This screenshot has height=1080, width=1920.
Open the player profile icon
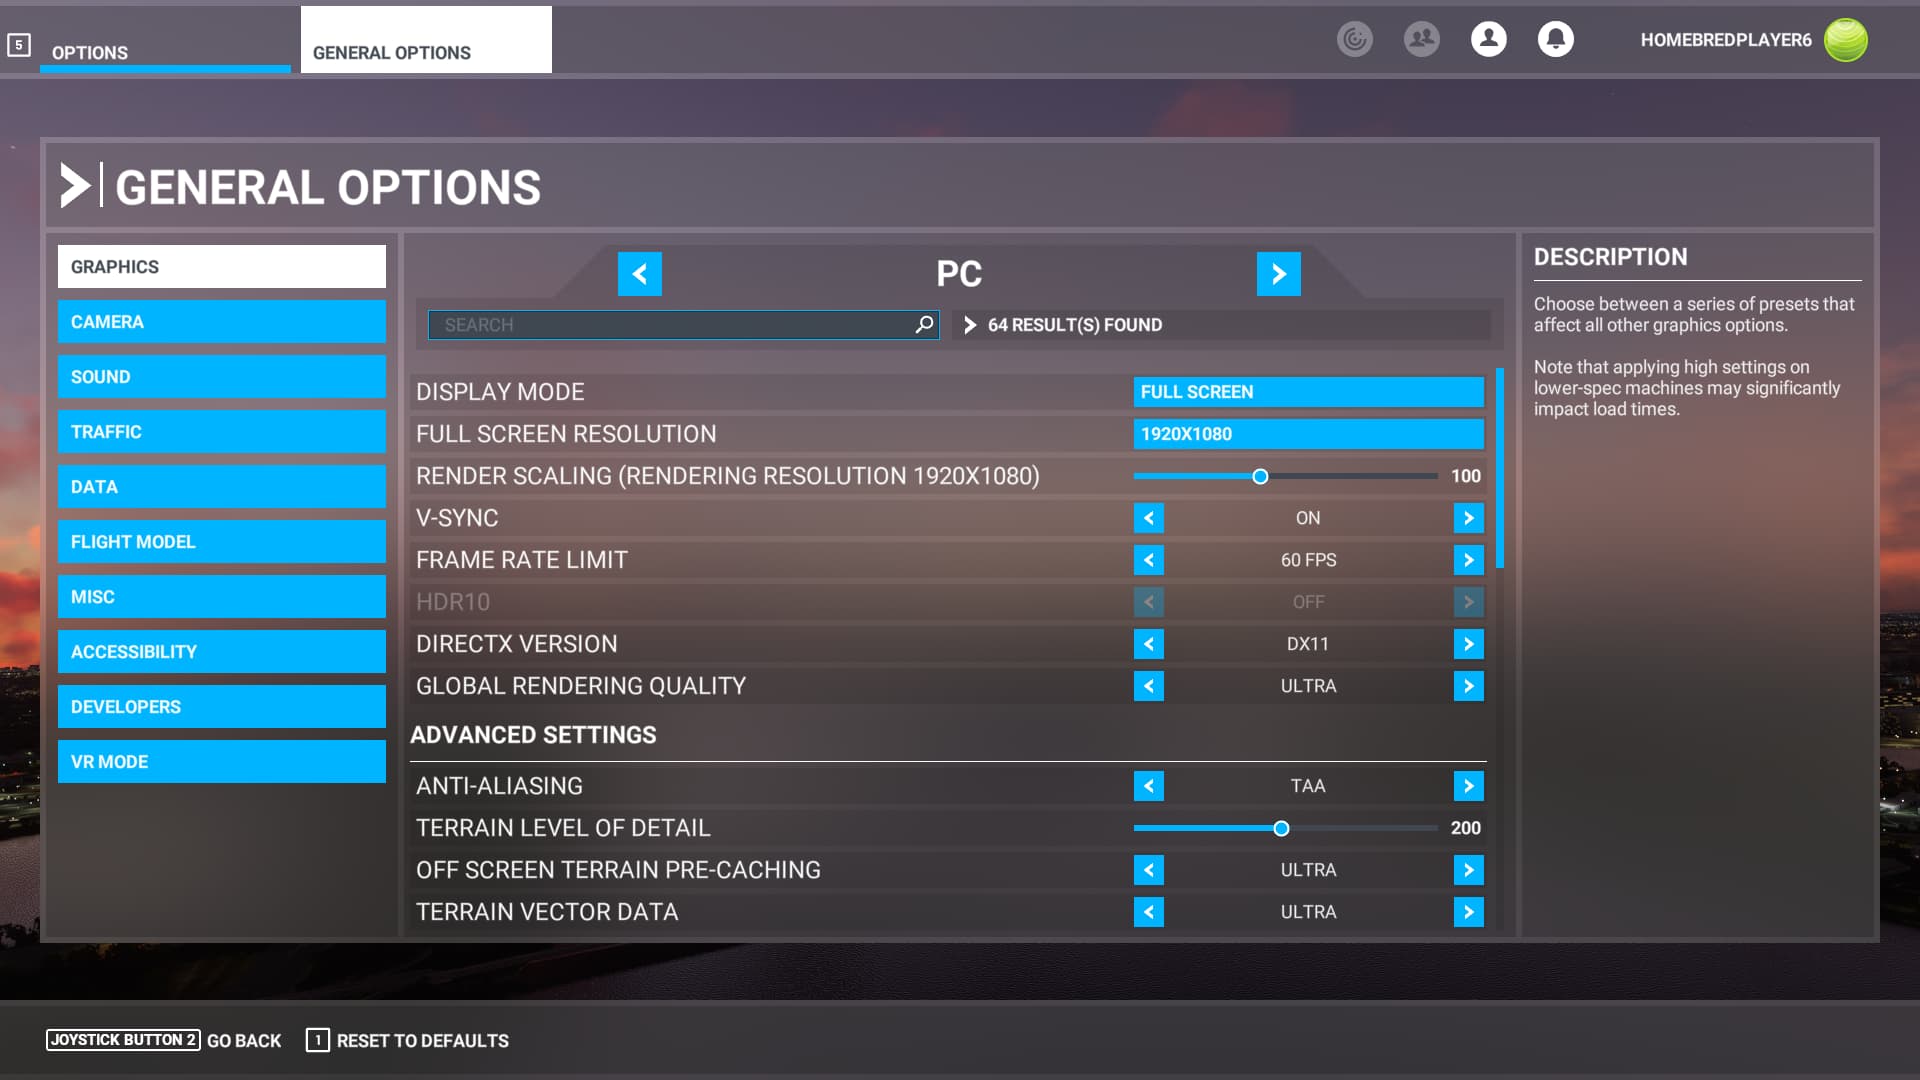pos(1488,39)
